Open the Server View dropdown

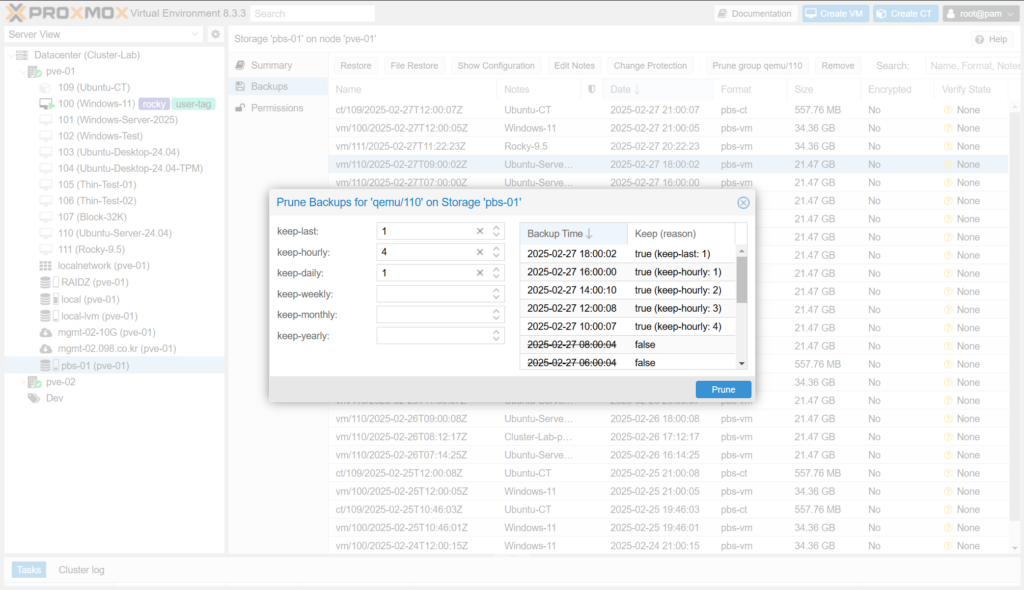[102, 34]
